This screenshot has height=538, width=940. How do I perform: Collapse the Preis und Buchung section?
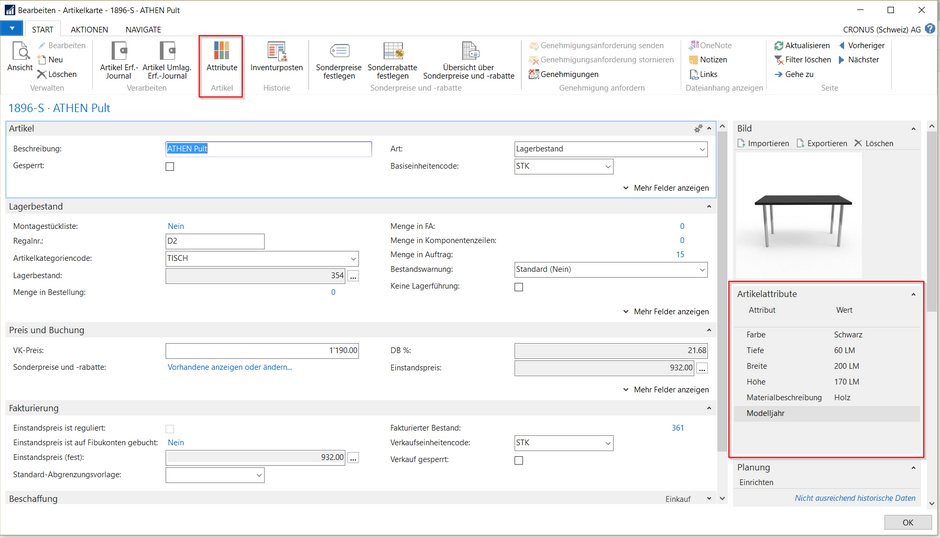[709, 330]
